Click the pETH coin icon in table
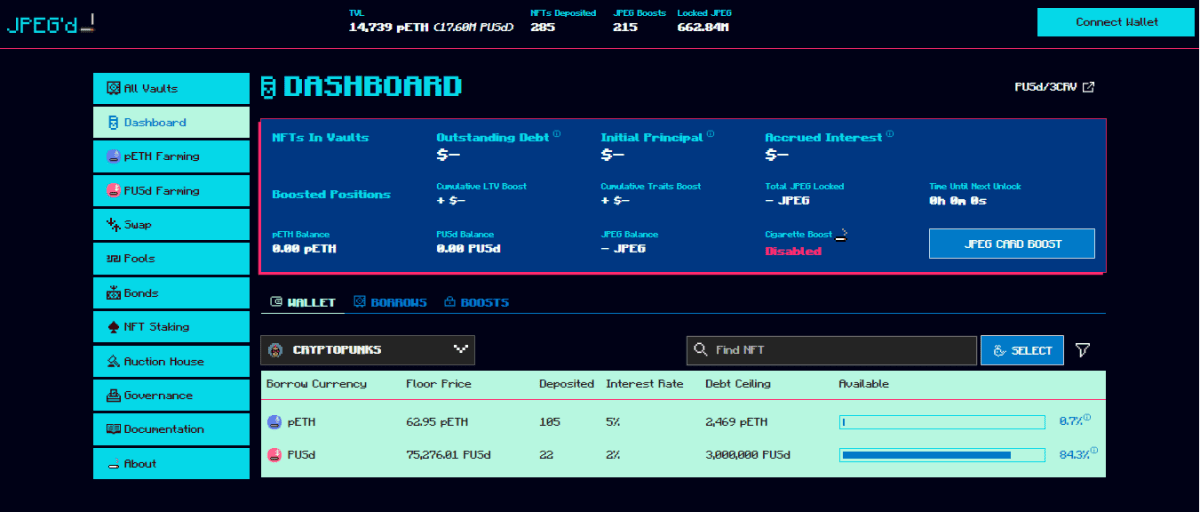This screenshot has width=1200, height=512. pos(274,423)
